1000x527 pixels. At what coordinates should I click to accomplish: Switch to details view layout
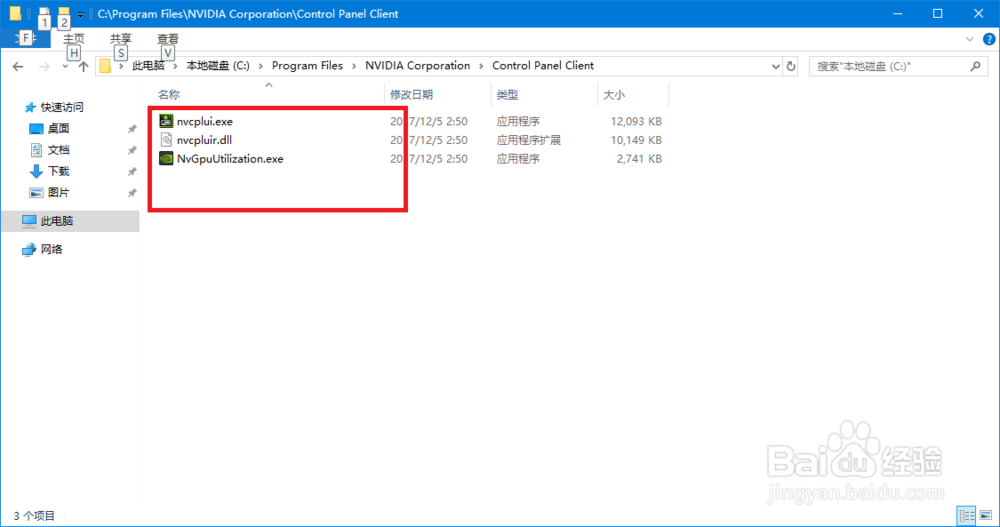[966, 515]
